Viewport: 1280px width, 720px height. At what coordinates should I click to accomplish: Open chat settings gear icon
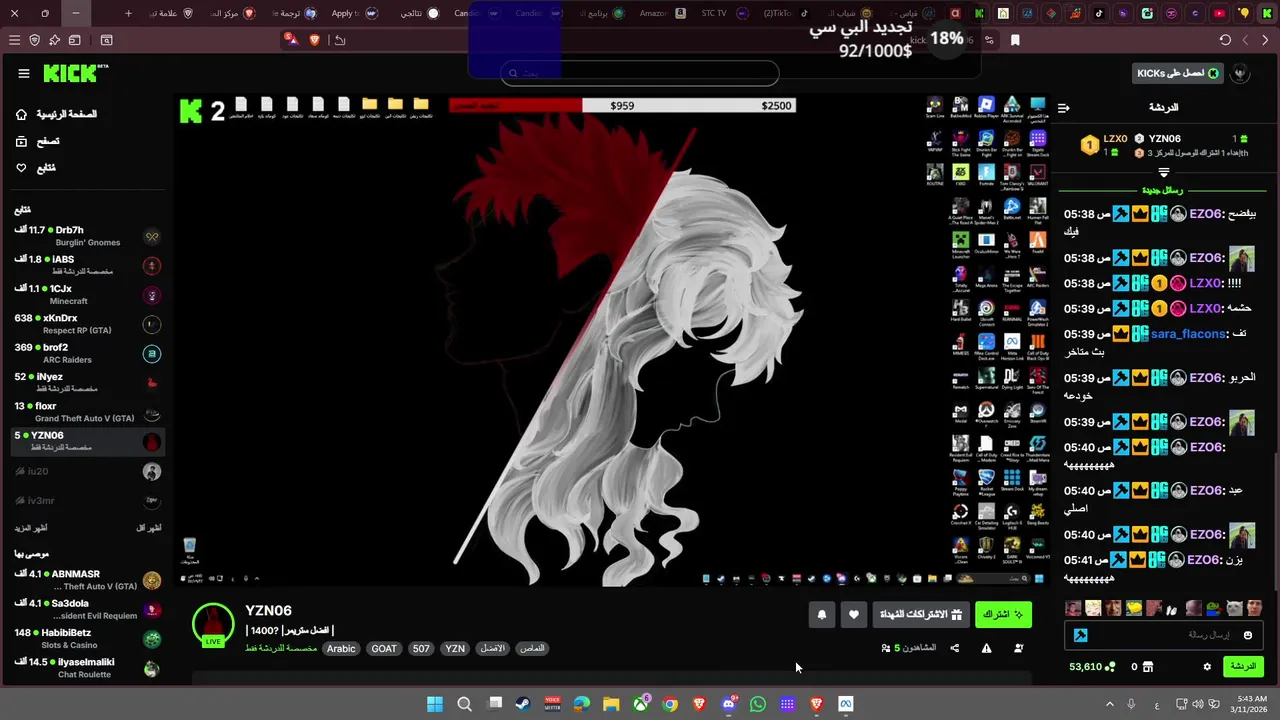pos(1207,667)
